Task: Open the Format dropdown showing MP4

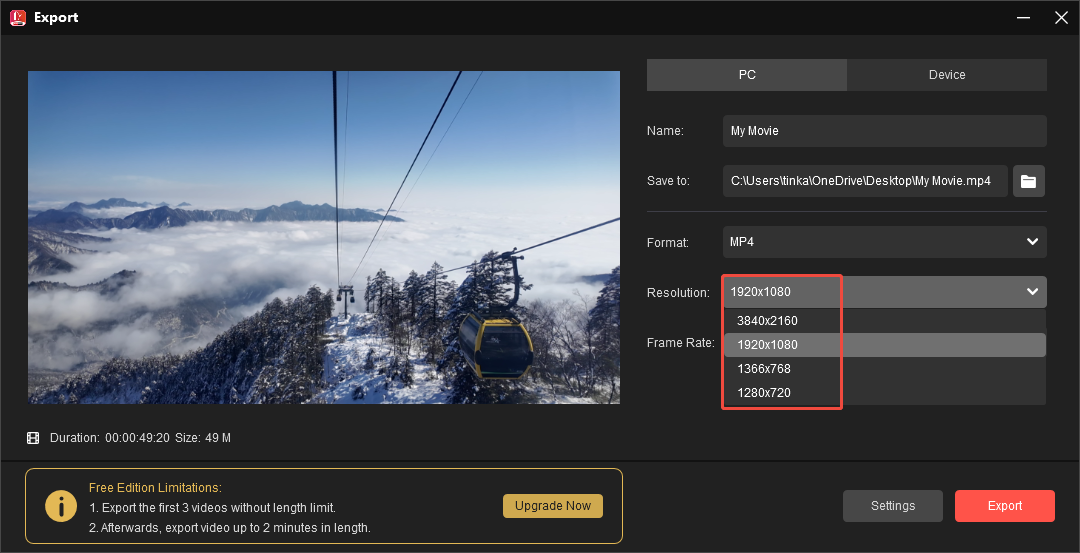Action: [x=884, y=242]
